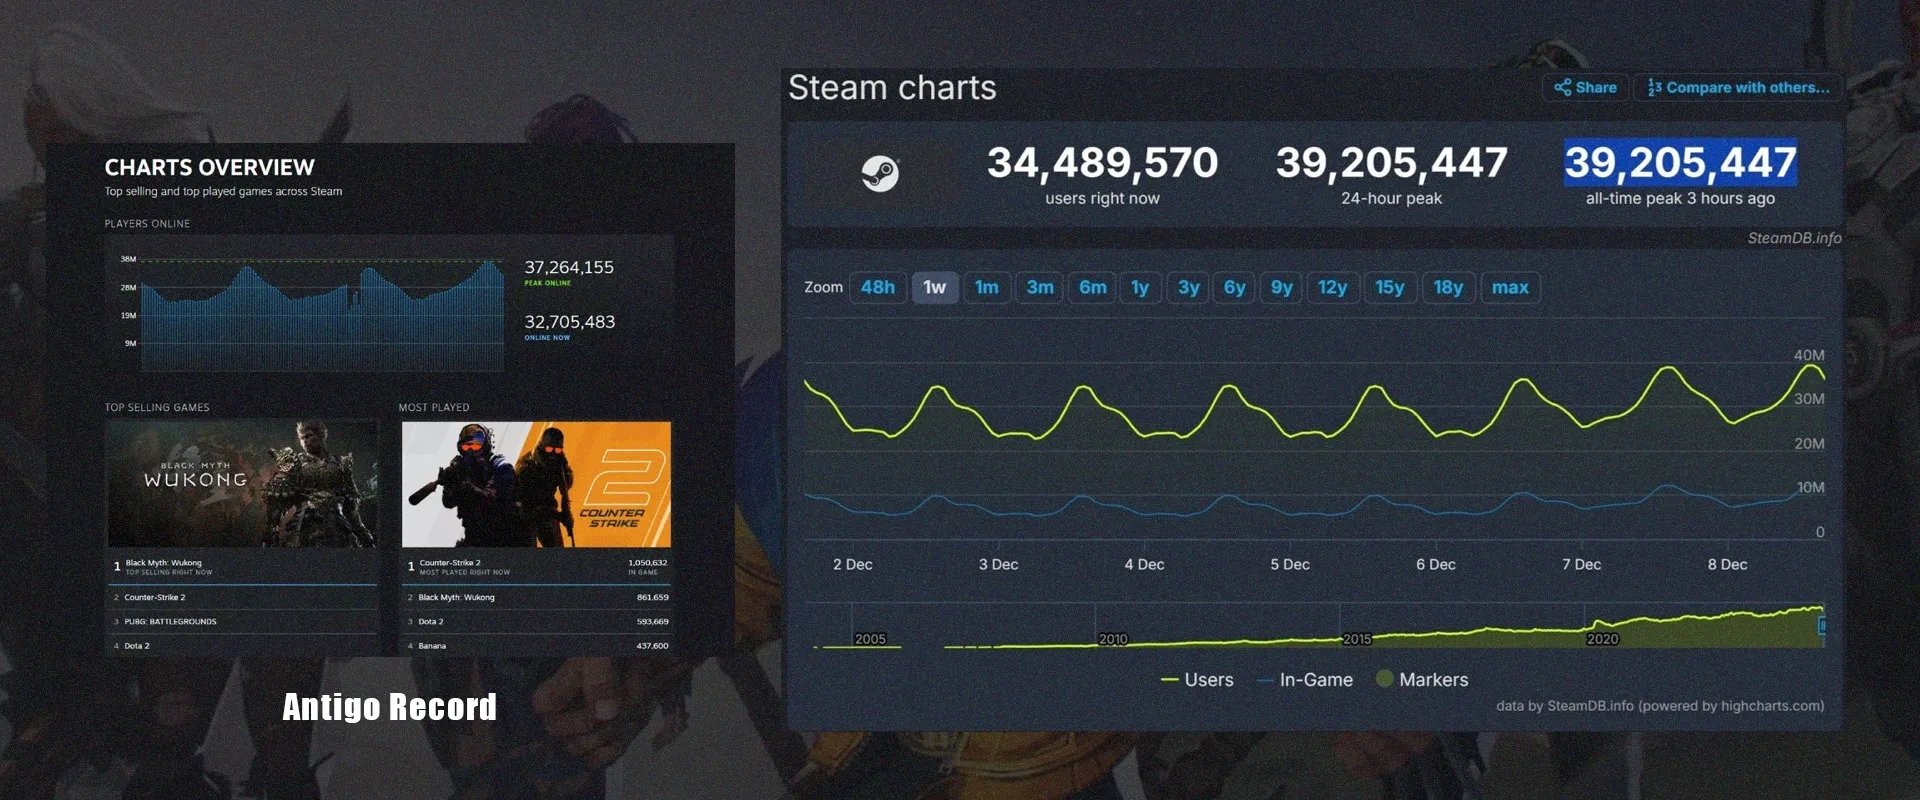
Task: Click the 32,705,483 online now figure
Action: pos(570,322)
